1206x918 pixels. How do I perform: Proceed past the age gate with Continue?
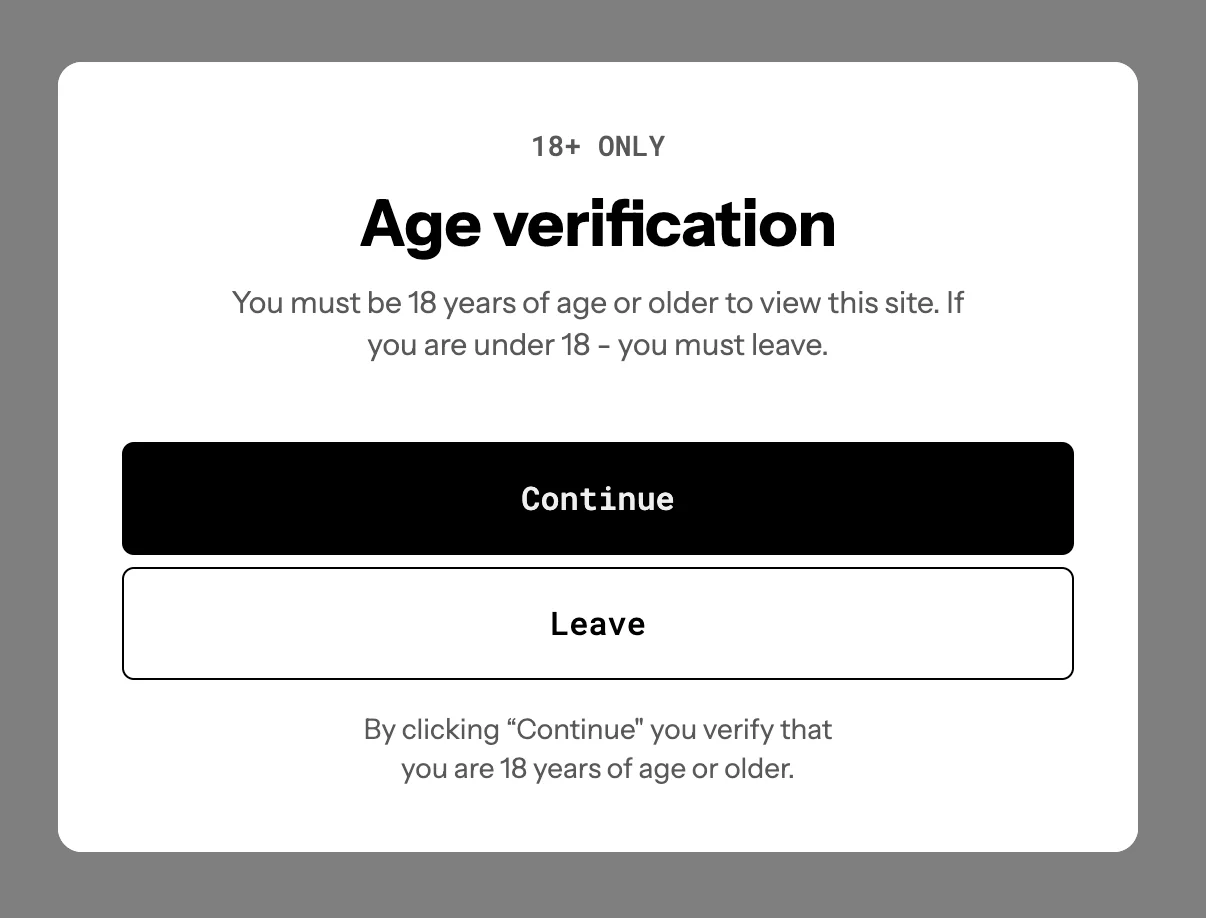pos(597,498)
